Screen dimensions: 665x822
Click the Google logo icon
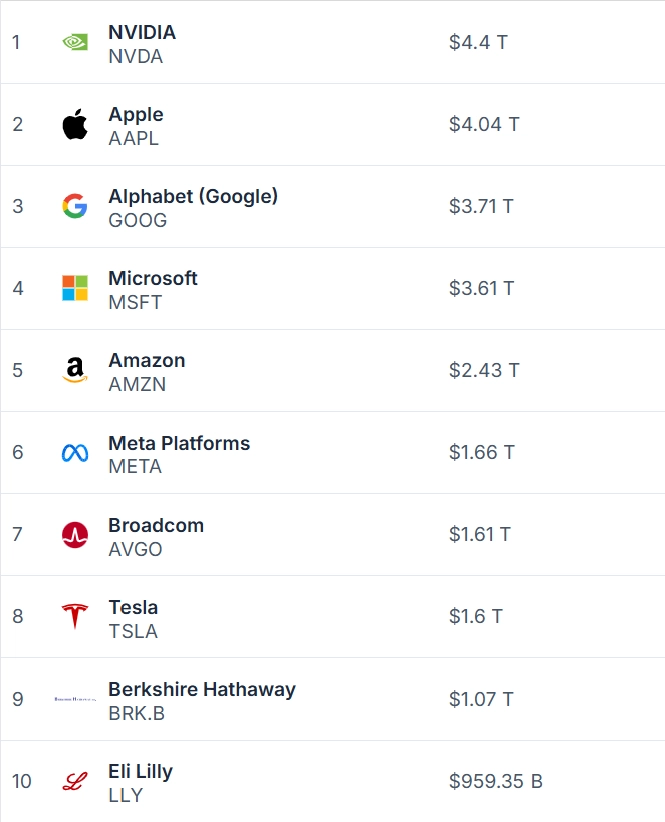pyautogui.click(x=75, y=207)
